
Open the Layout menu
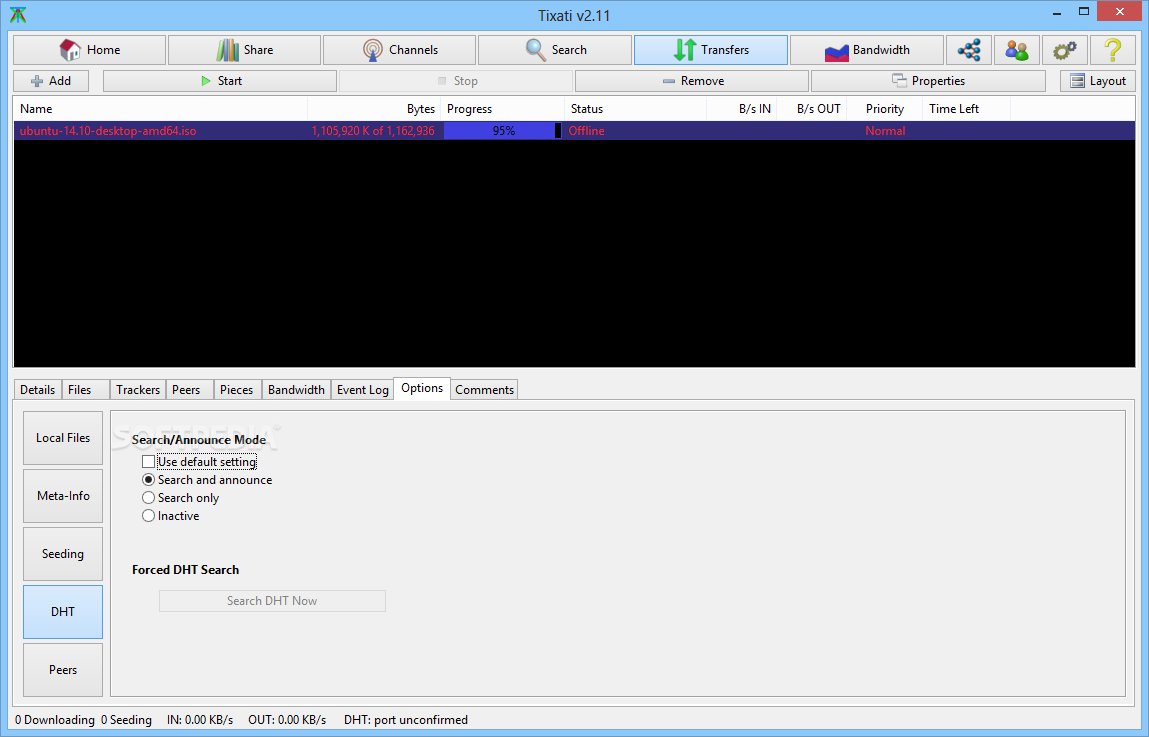1098,81
